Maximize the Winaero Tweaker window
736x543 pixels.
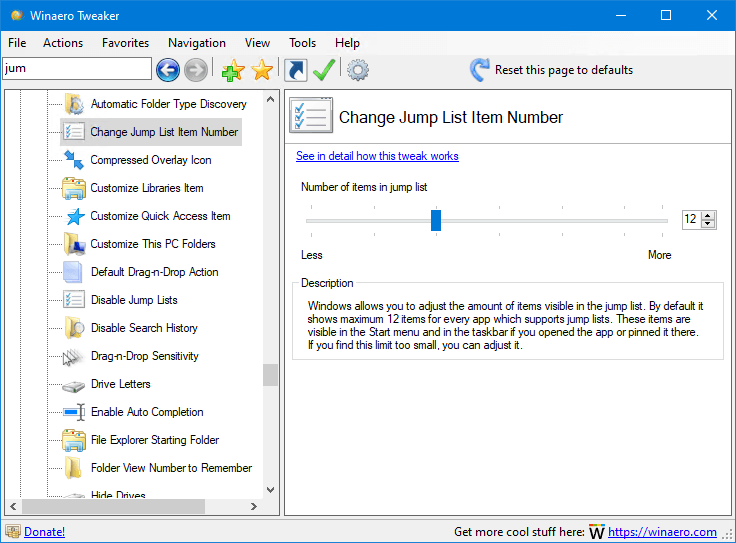[x=666, y=15]
